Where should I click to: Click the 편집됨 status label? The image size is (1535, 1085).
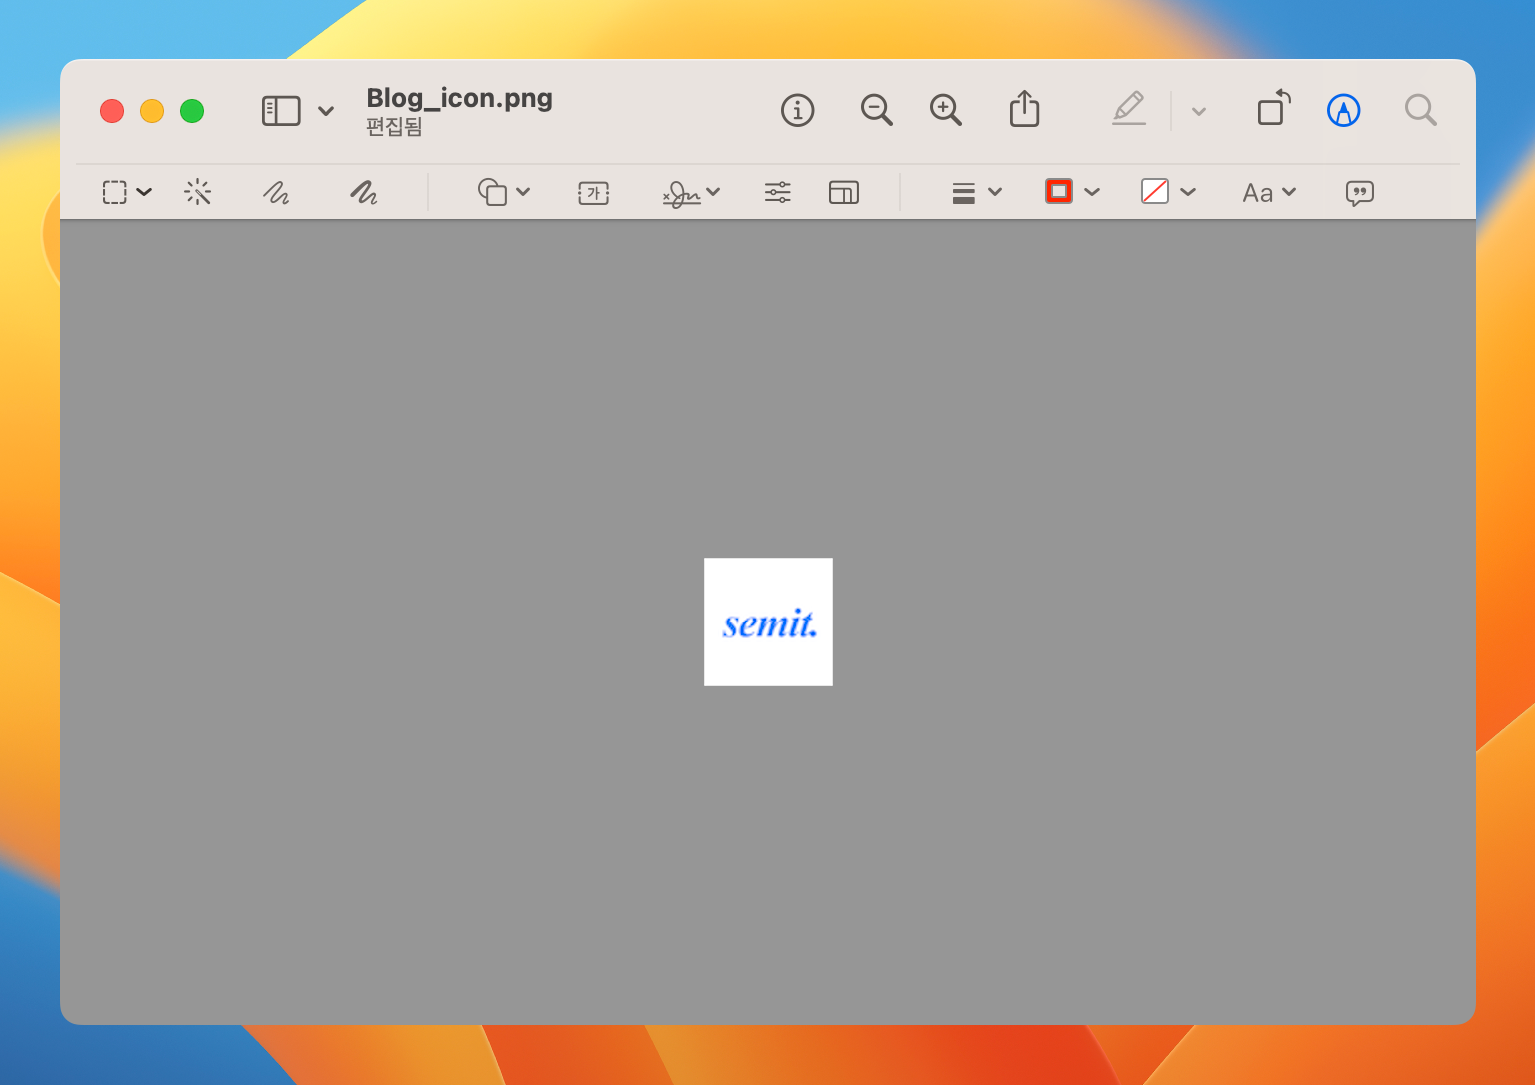[394, 127]
